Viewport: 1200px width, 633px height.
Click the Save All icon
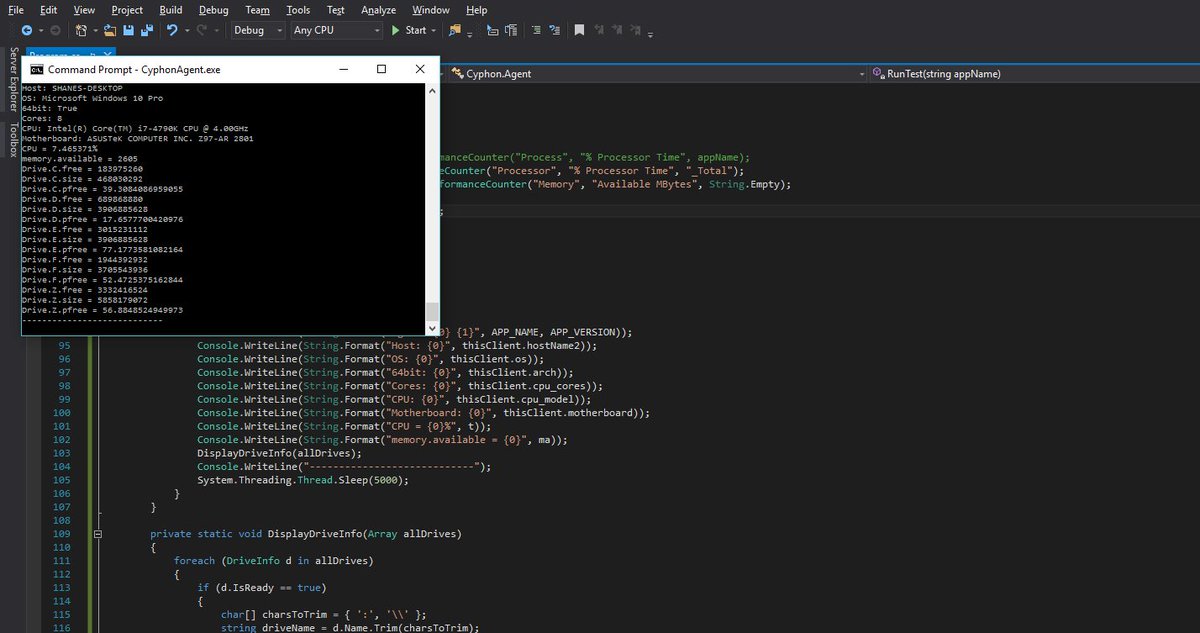coord(147,30)
